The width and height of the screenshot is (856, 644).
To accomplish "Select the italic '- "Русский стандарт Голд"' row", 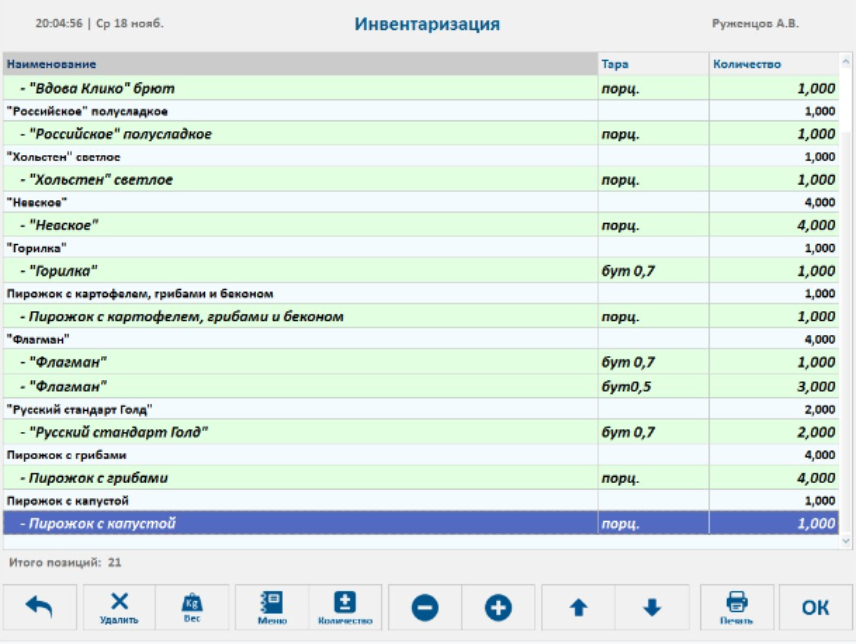I will coord(421,432).
